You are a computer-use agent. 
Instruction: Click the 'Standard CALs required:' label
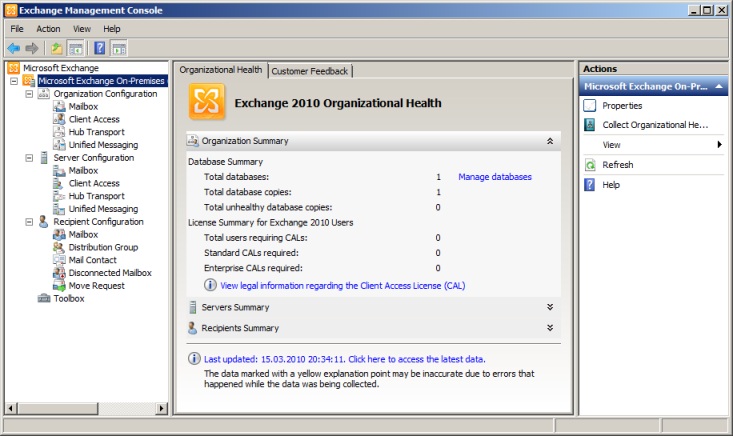[251, 253]
